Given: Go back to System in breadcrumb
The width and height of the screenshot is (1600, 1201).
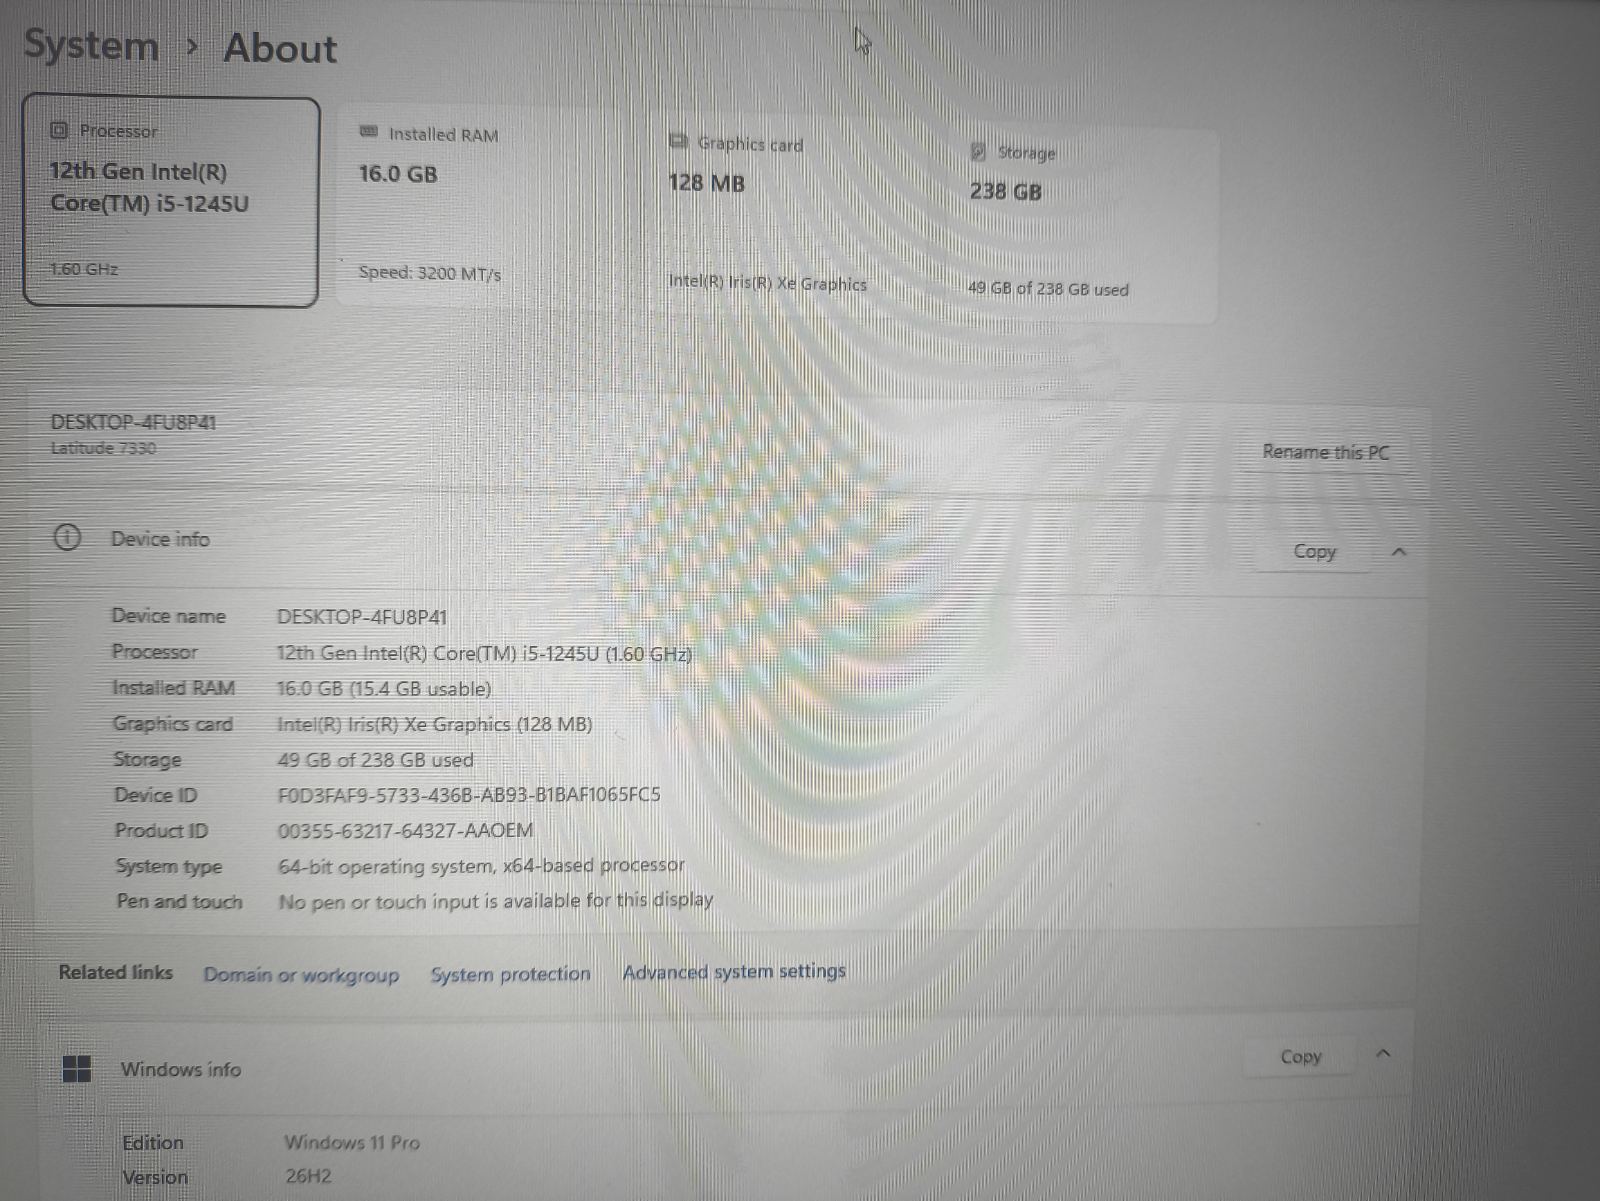Looking at the screenshot, I should coord(91,46).
